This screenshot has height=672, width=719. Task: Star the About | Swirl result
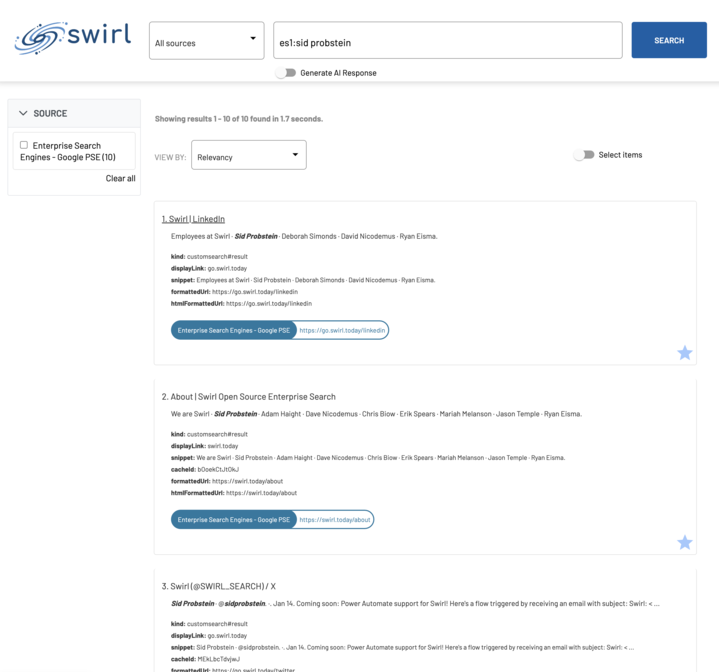point(685,543)
